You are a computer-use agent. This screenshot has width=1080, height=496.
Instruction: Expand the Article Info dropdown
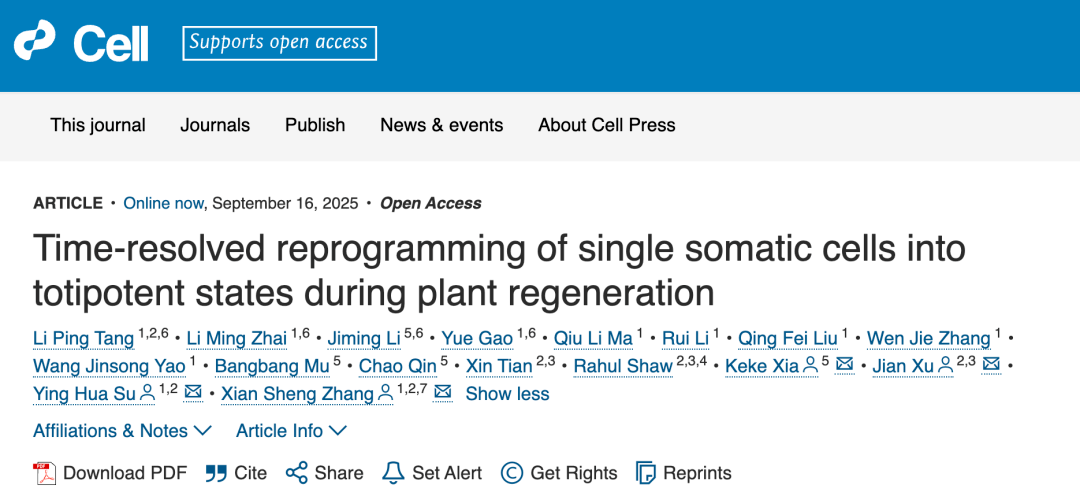click(291, 431)
